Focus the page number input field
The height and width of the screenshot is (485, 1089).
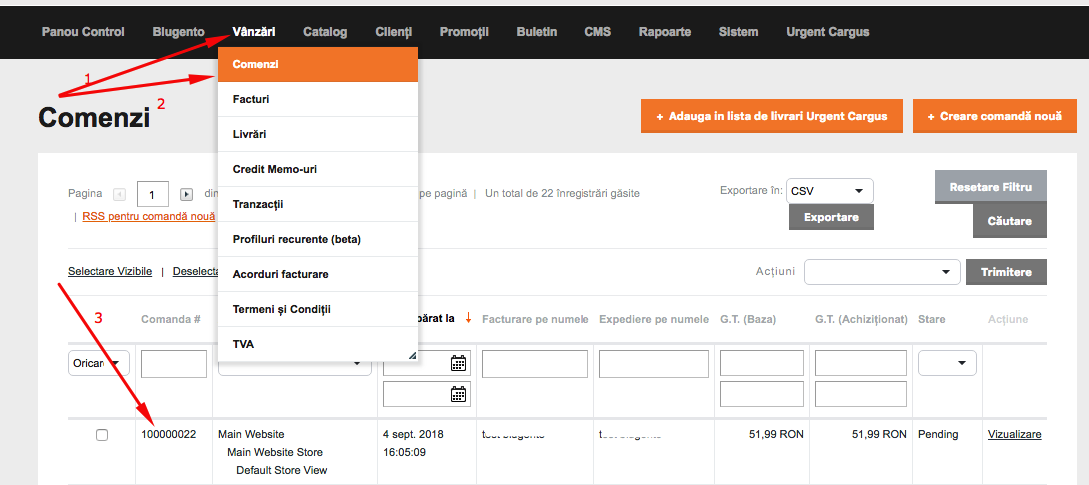[x=153, y=194]
